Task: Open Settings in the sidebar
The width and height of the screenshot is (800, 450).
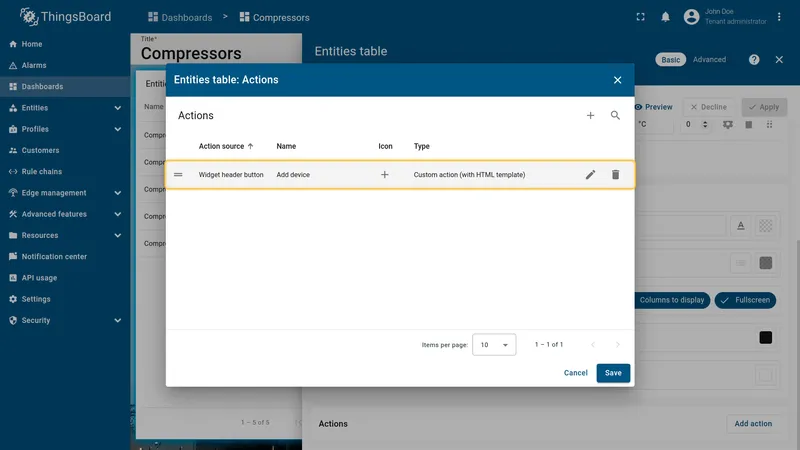Action: tap(65, 299)
